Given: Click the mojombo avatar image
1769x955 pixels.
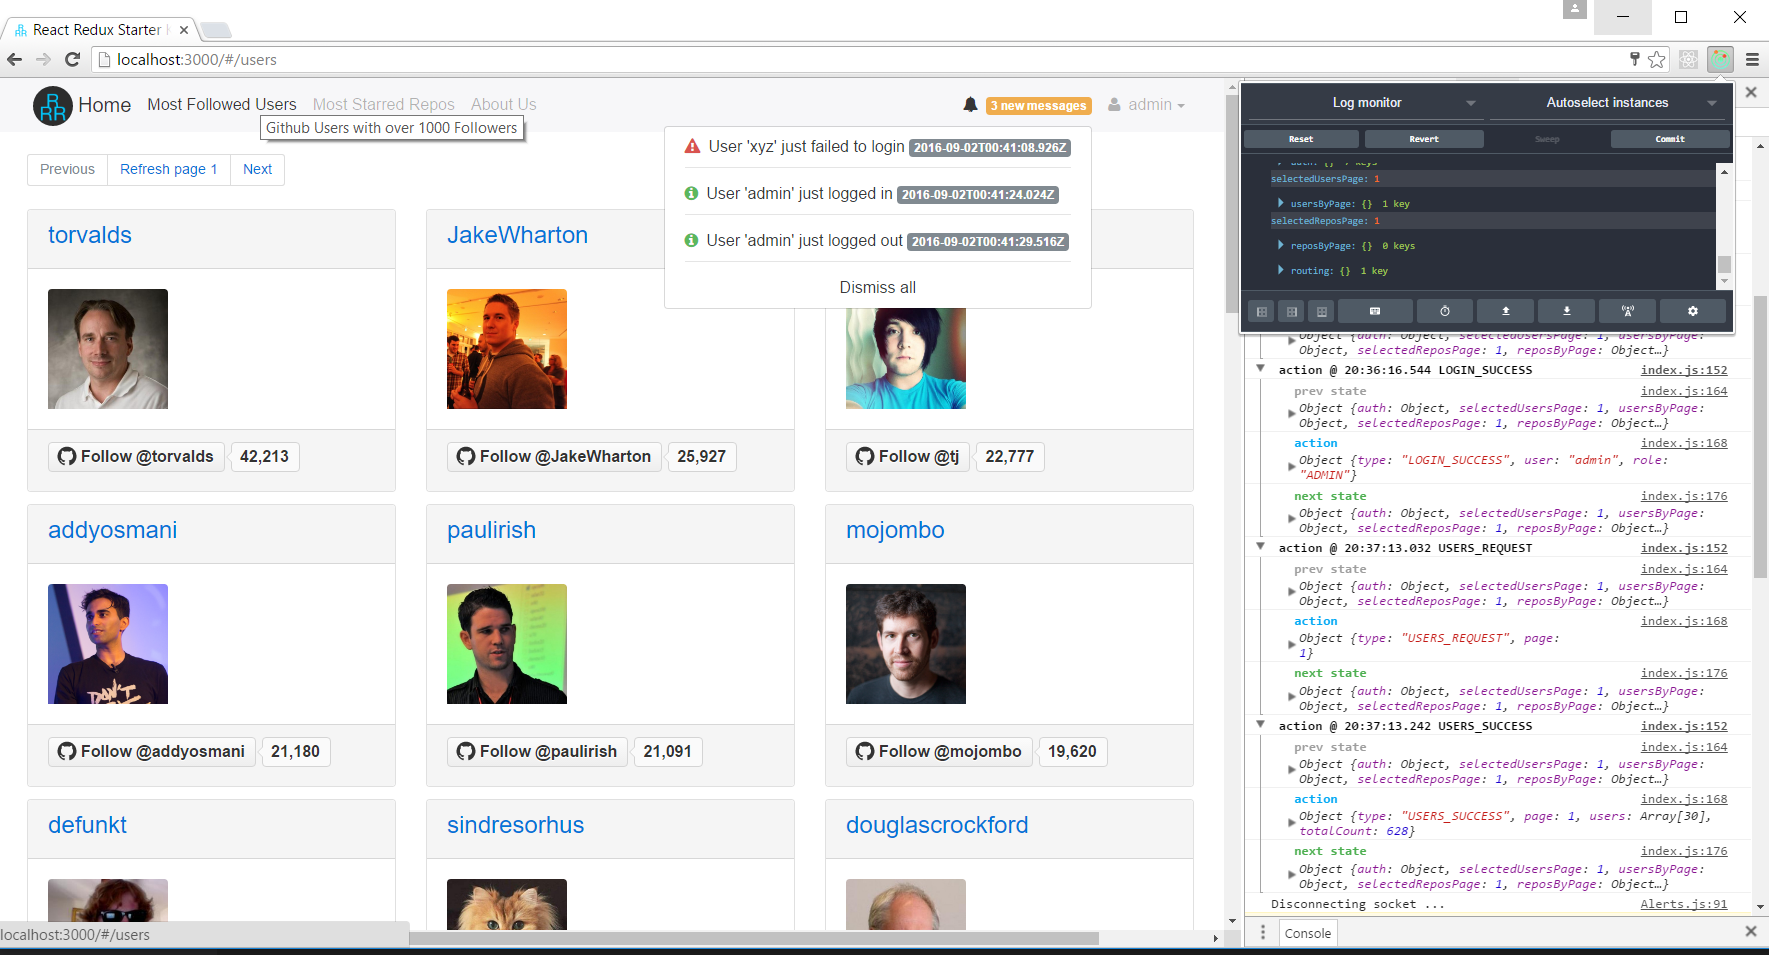Looking at the screenshot, I should [x=906, y=644].
